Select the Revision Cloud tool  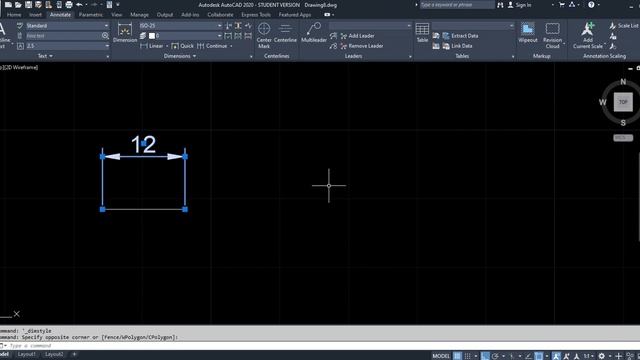(x=552, y=36)
